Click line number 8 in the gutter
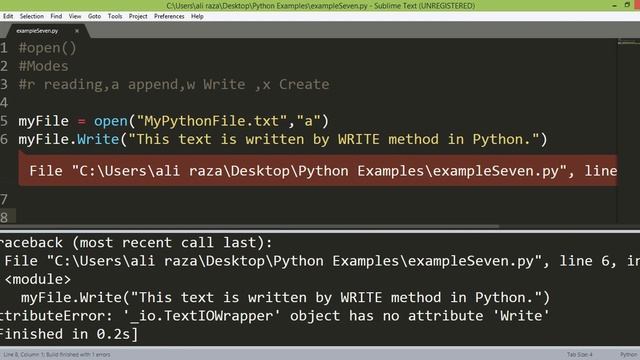Viewport: 640px width, 360px height. point(4,218)
